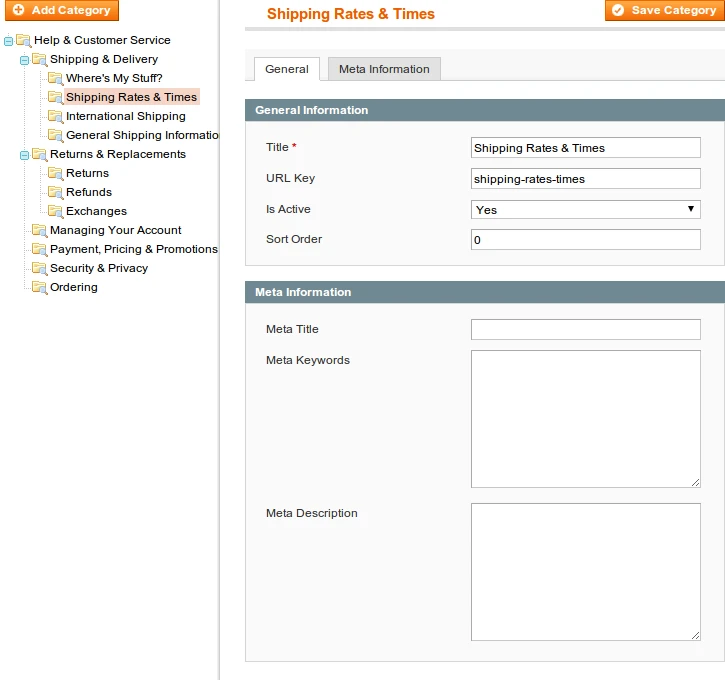Collapse the Help & Customer Service root node
Image resolution: width=725 pixels, height=680 pixels.
coord(9,41)
